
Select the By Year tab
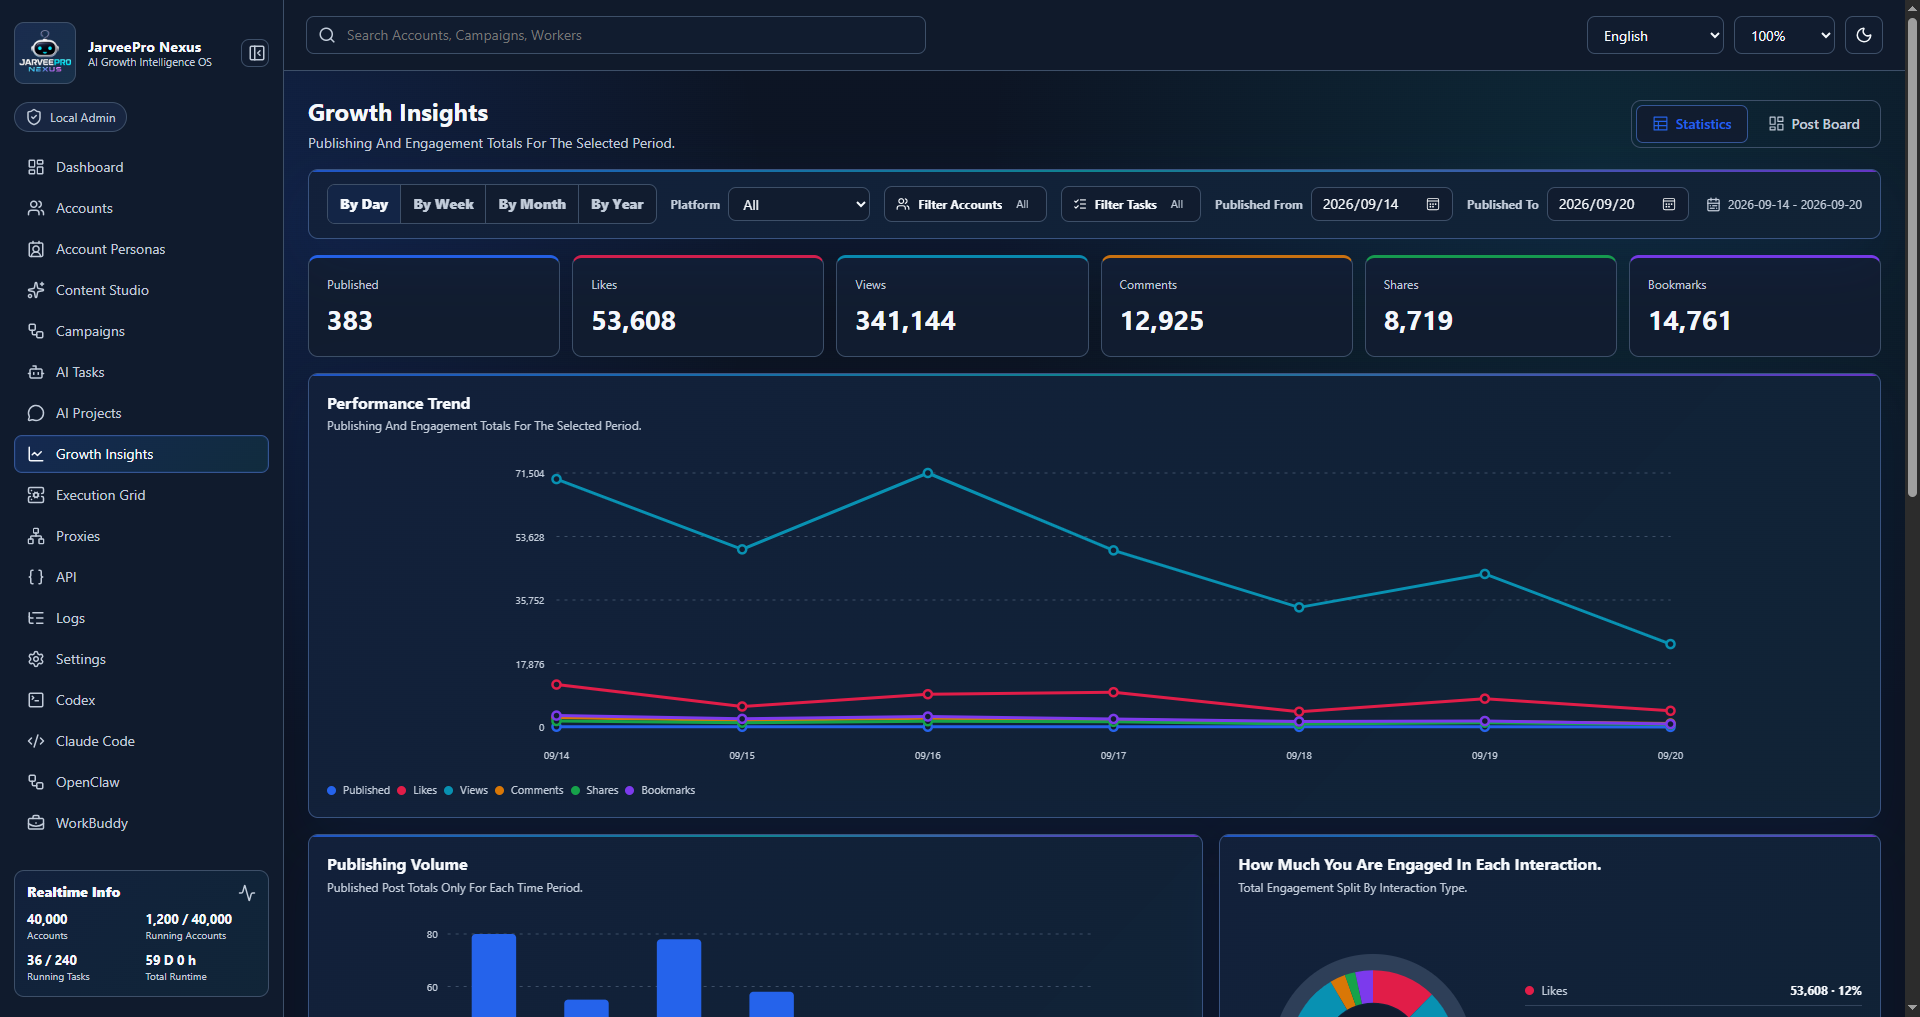(617, 204)
